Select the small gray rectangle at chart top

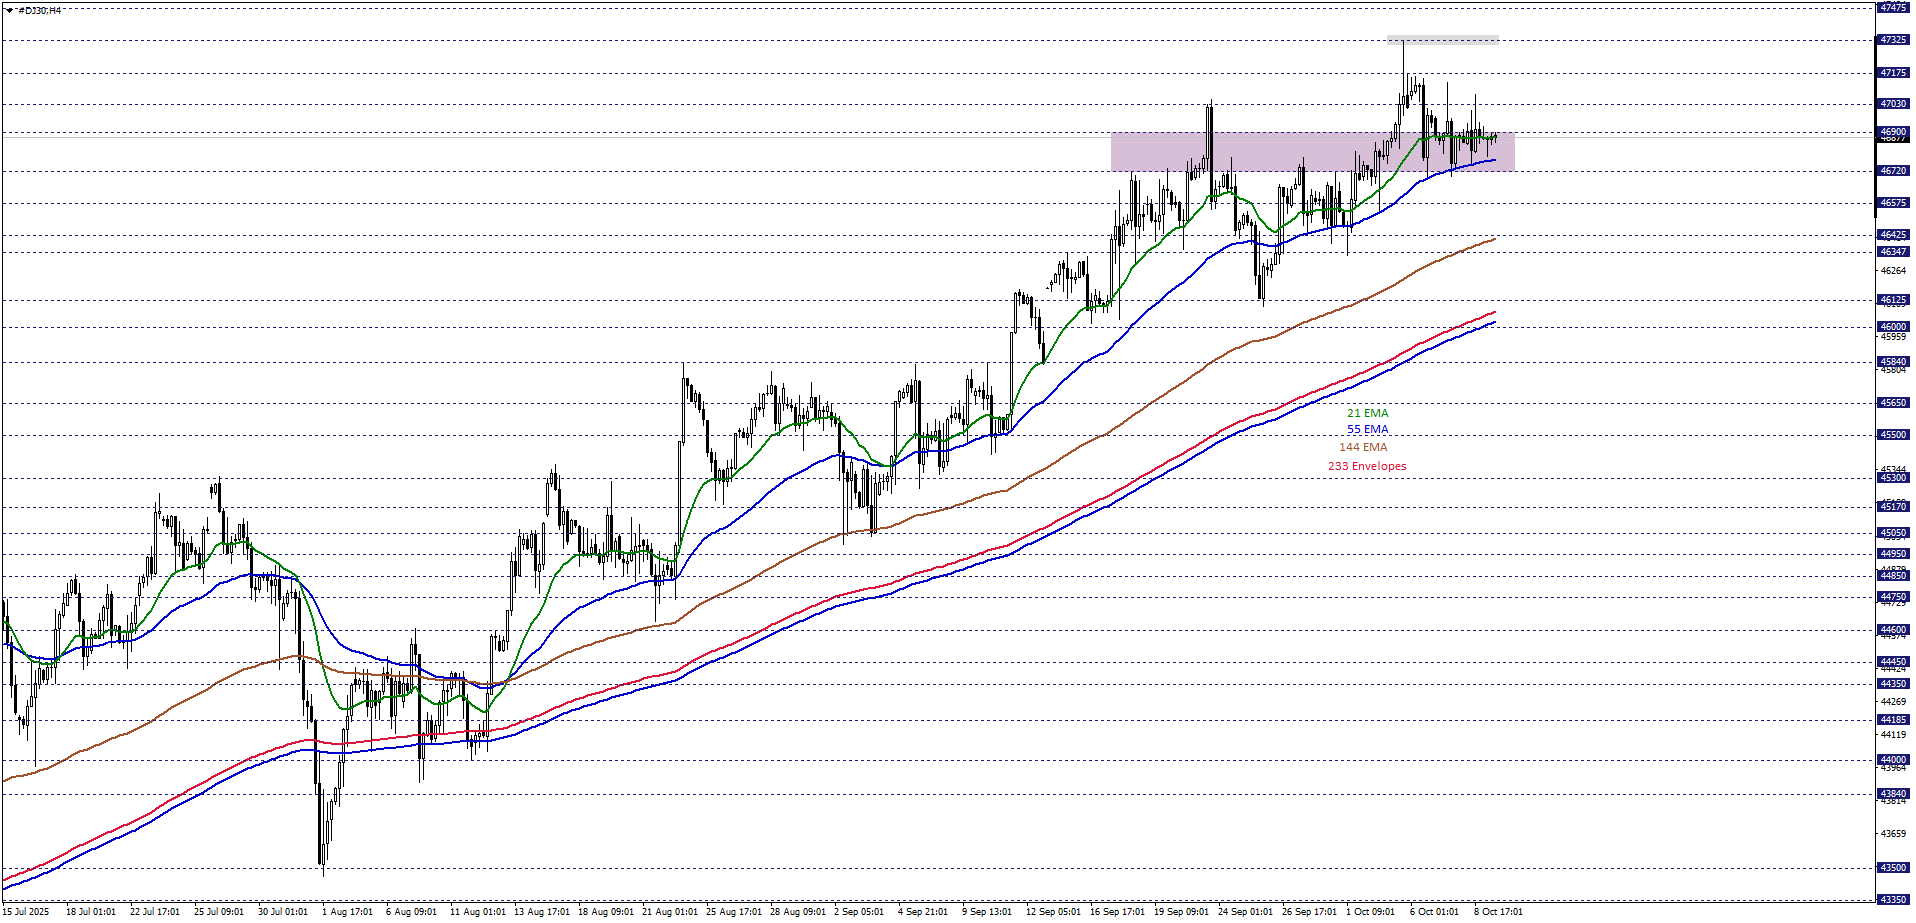[1442, 40]
